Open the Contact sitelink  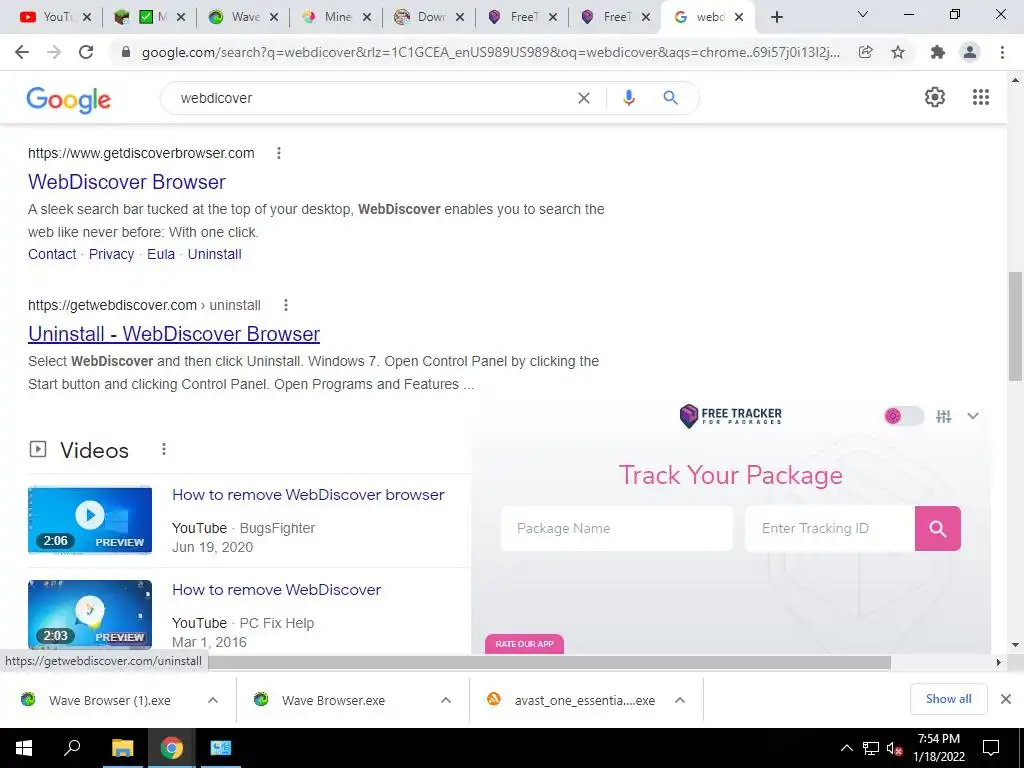click(x=52, y=254)
